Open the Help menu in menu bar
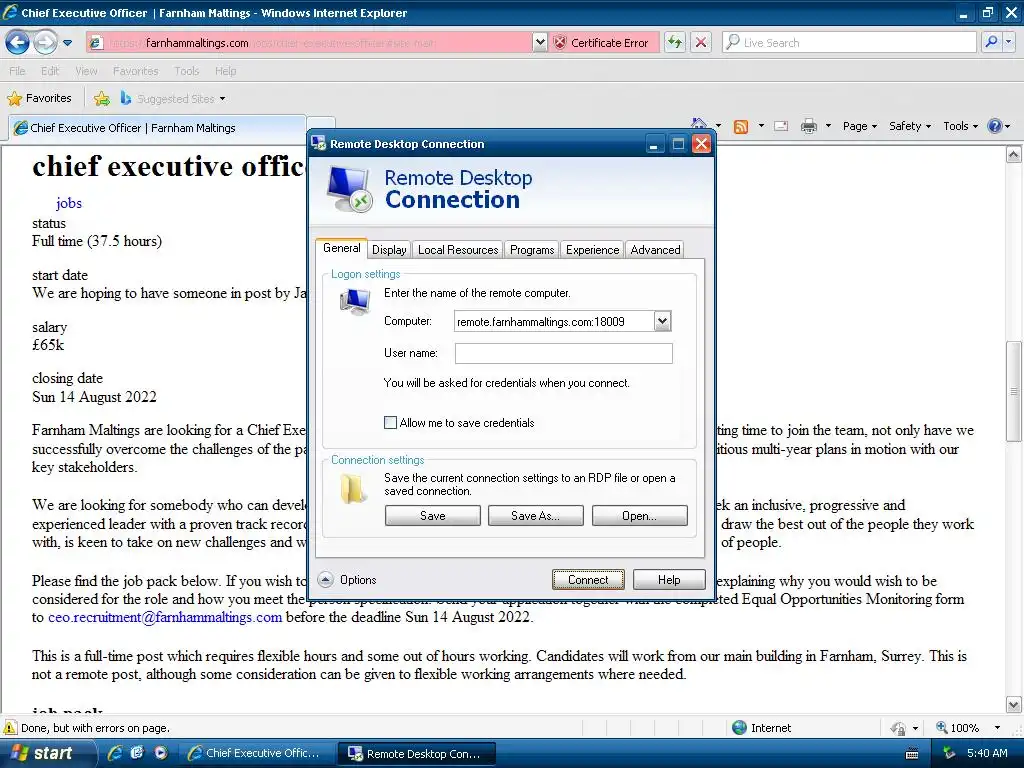Viewport: 1024px width, 768px height. (225, 71)
